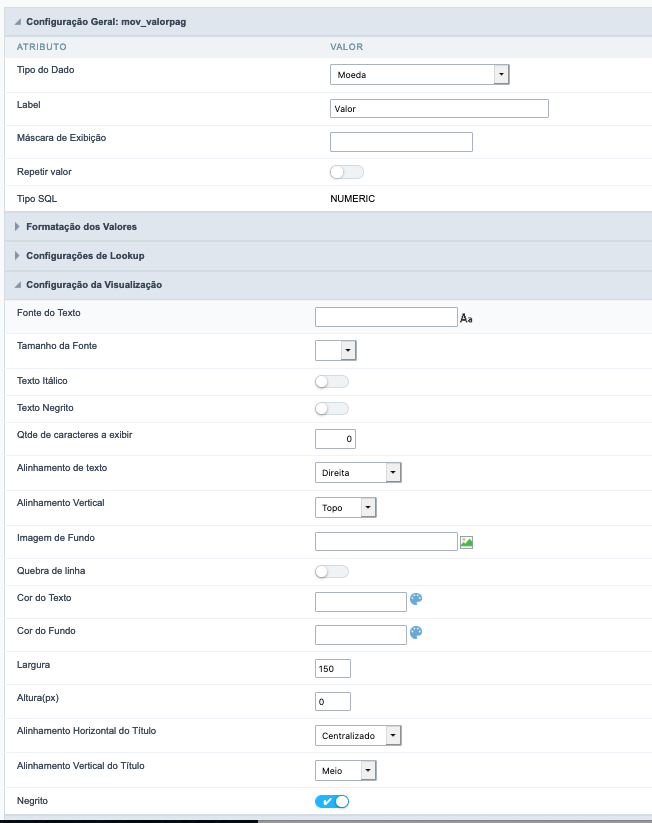Open color palette for Cor do Texto
Viewport: 652px width, 823px height.
pyautogui.click(x=417, y=600)
